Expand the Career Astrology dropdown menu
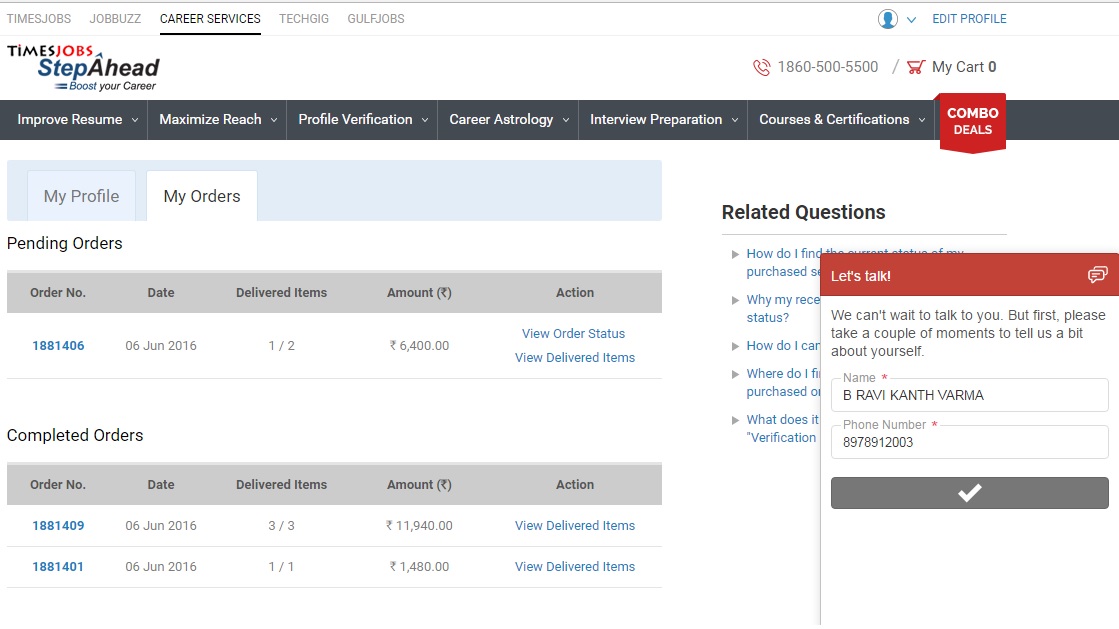The height and width of the screenshot is (629, 1119). click(508, 119)
